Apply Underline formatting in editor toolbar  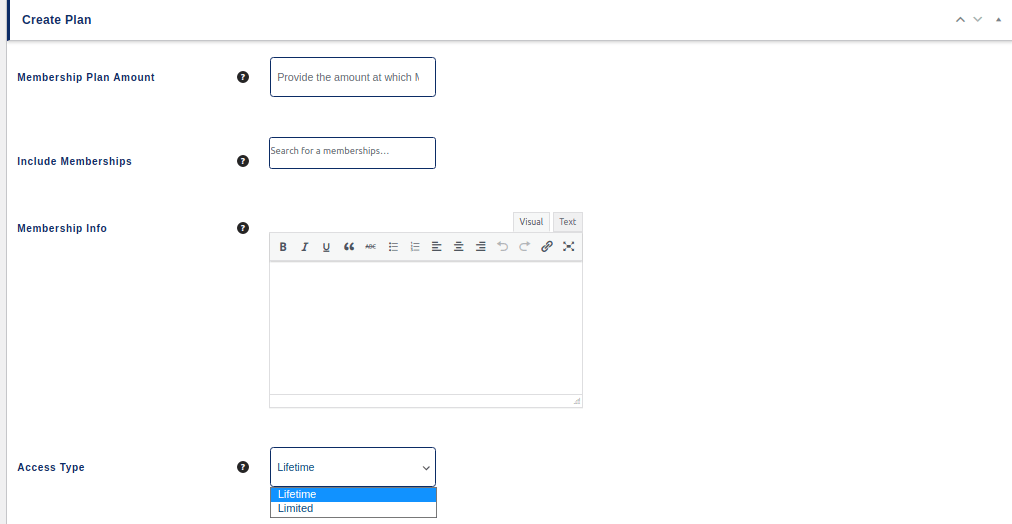coord(327,247)
